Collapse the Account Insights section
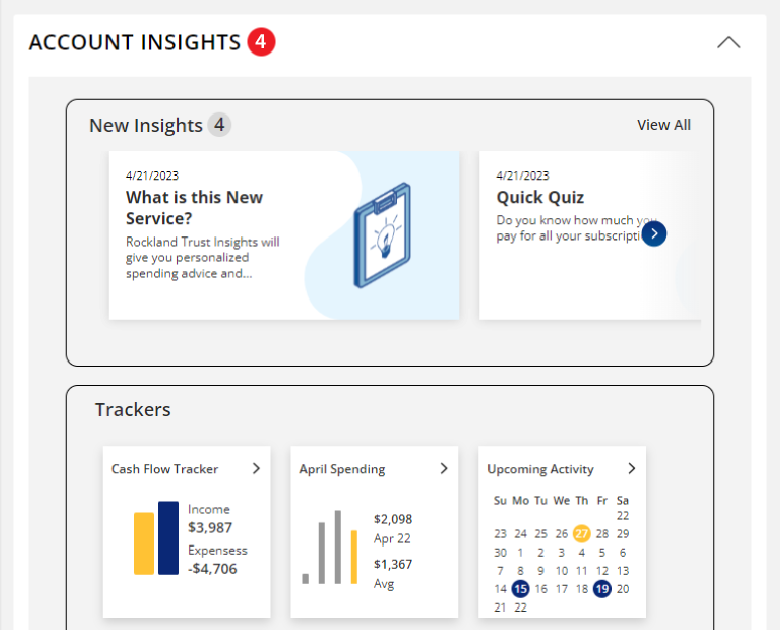The image size is (780, 630). (x=729, y=42)
